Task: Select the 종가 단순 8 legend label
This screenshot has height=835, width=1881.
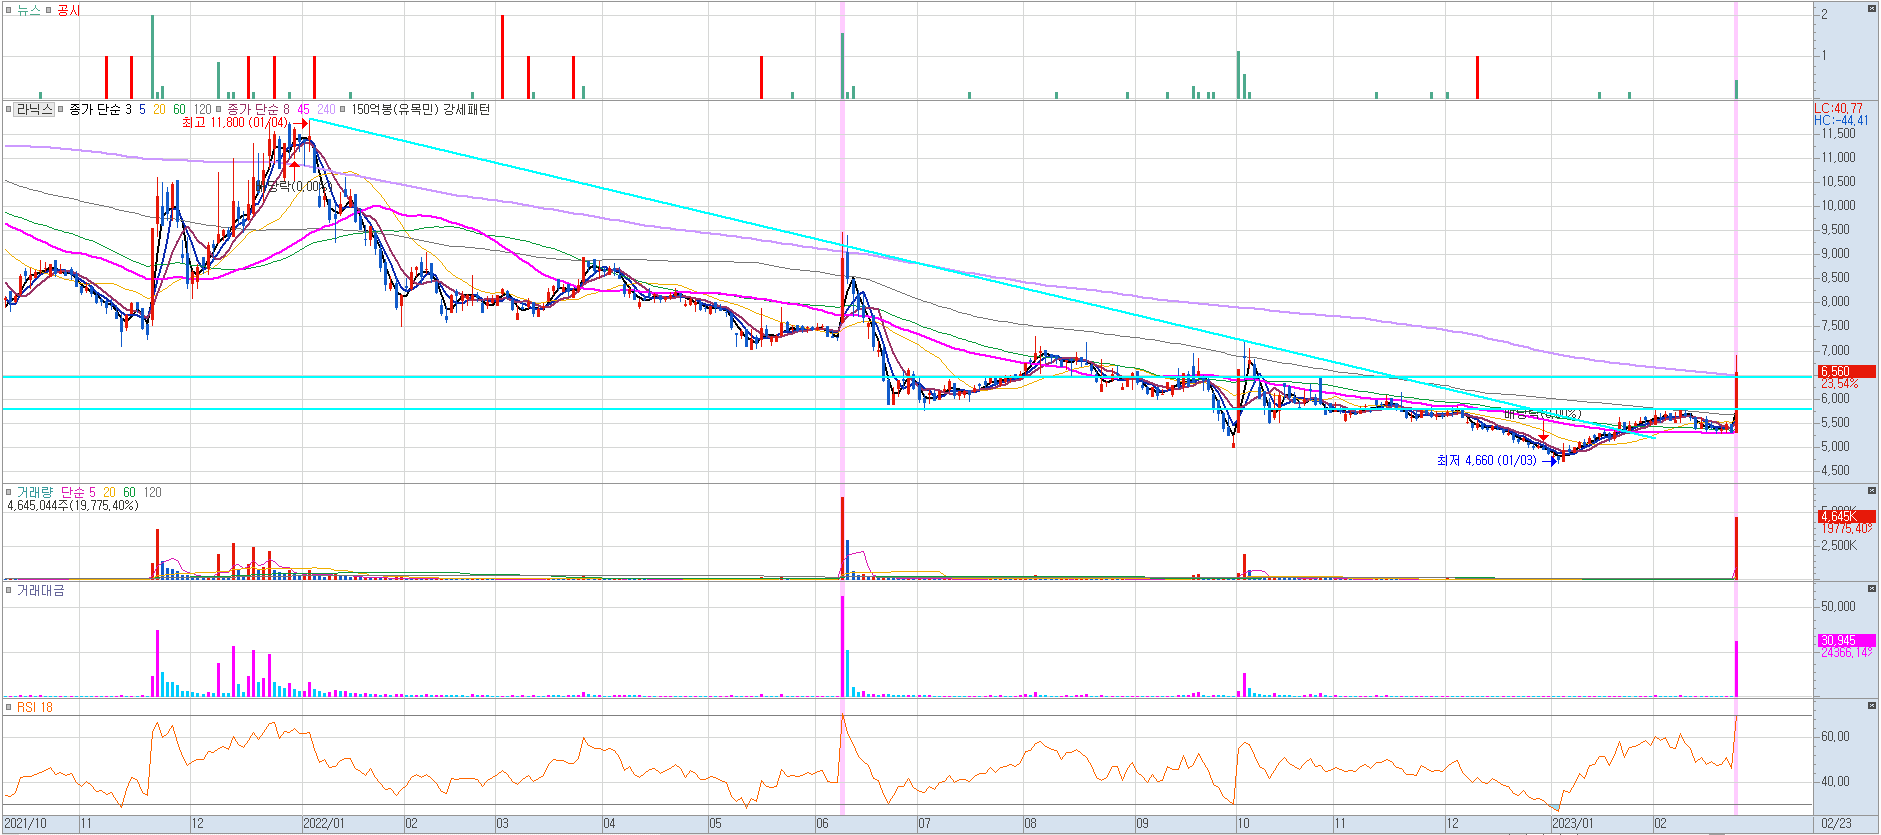Action: [258, 110]
